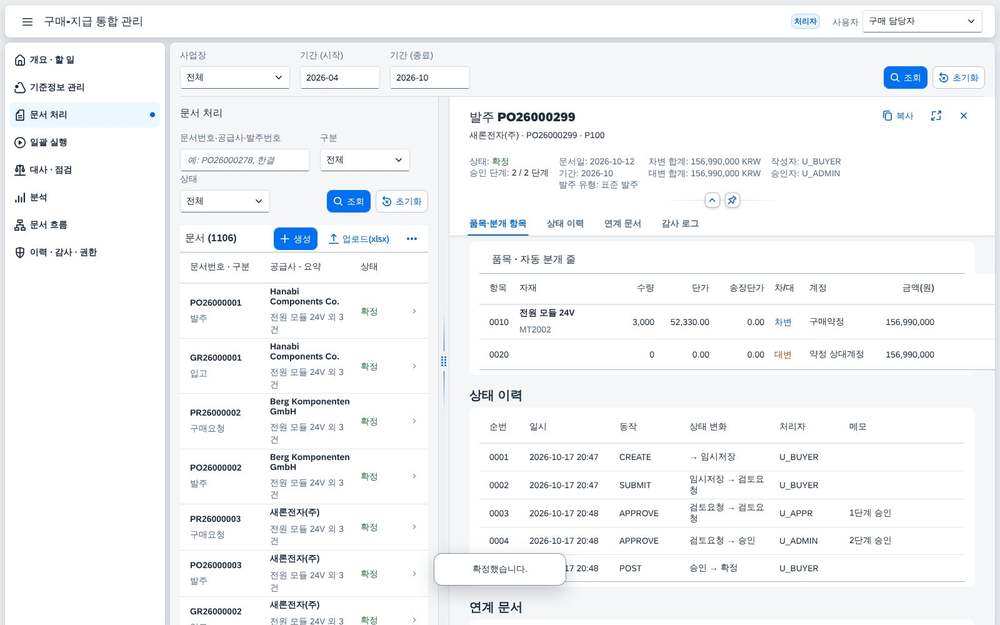The width and height of the screenshot is (1000, 625).
Task: Click the 복사 copy button
Action: (898, 116)
